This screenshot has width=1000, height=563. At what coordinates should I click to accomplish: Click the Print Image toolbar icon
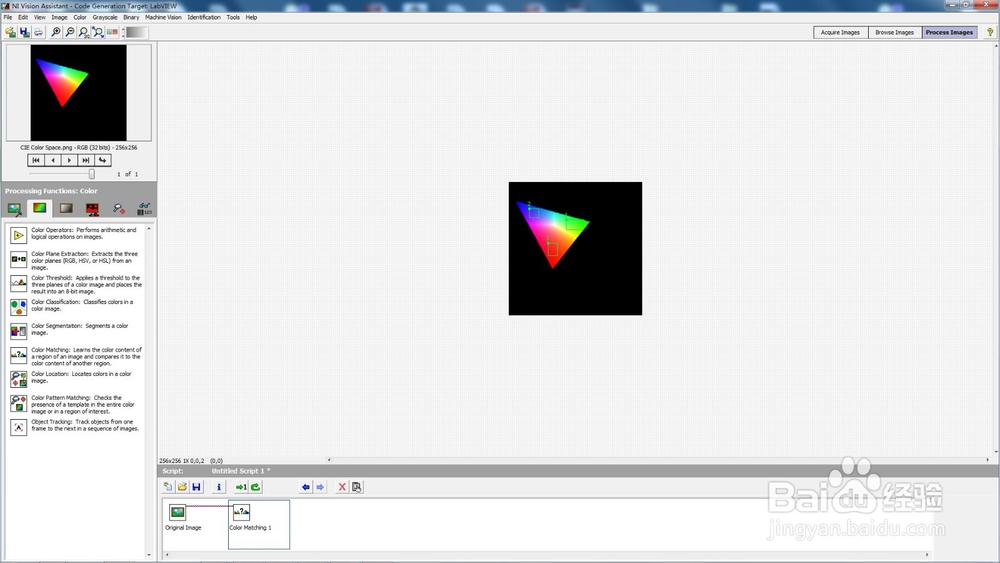point(38,32)
